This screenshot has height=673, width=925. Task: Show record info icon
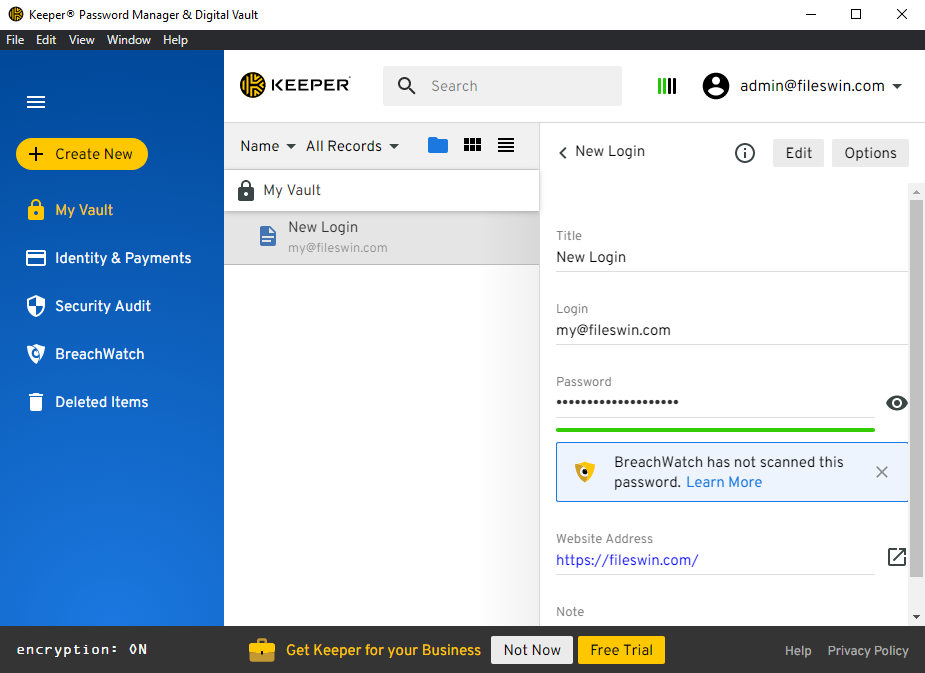[744, 153]
